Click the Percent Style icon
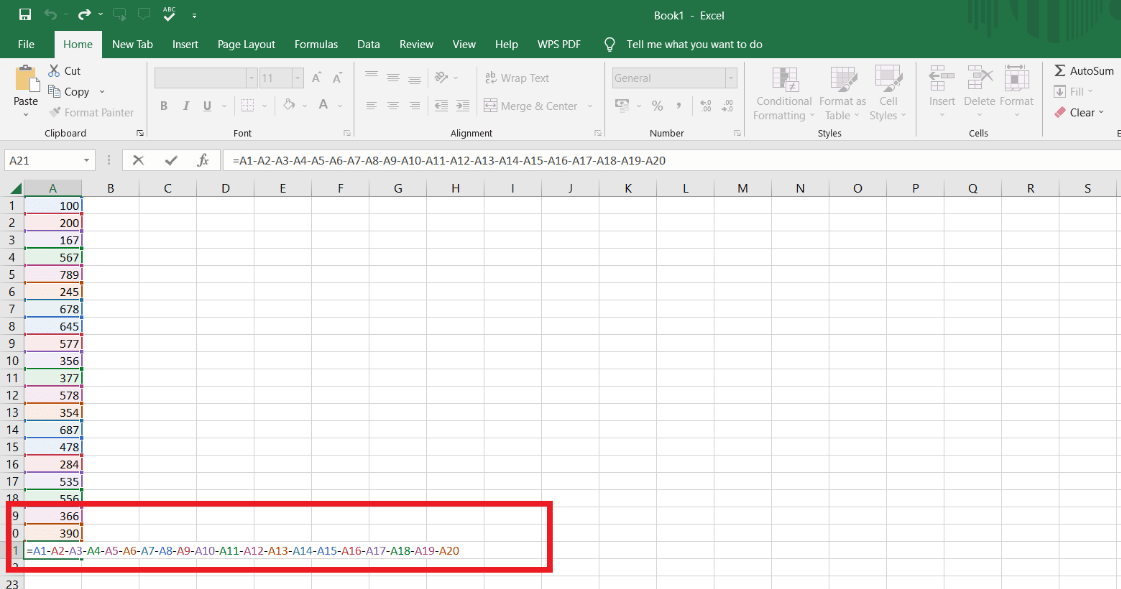Screen dimensions: 1121x589 pyautogui.click(x=657, y=106)
